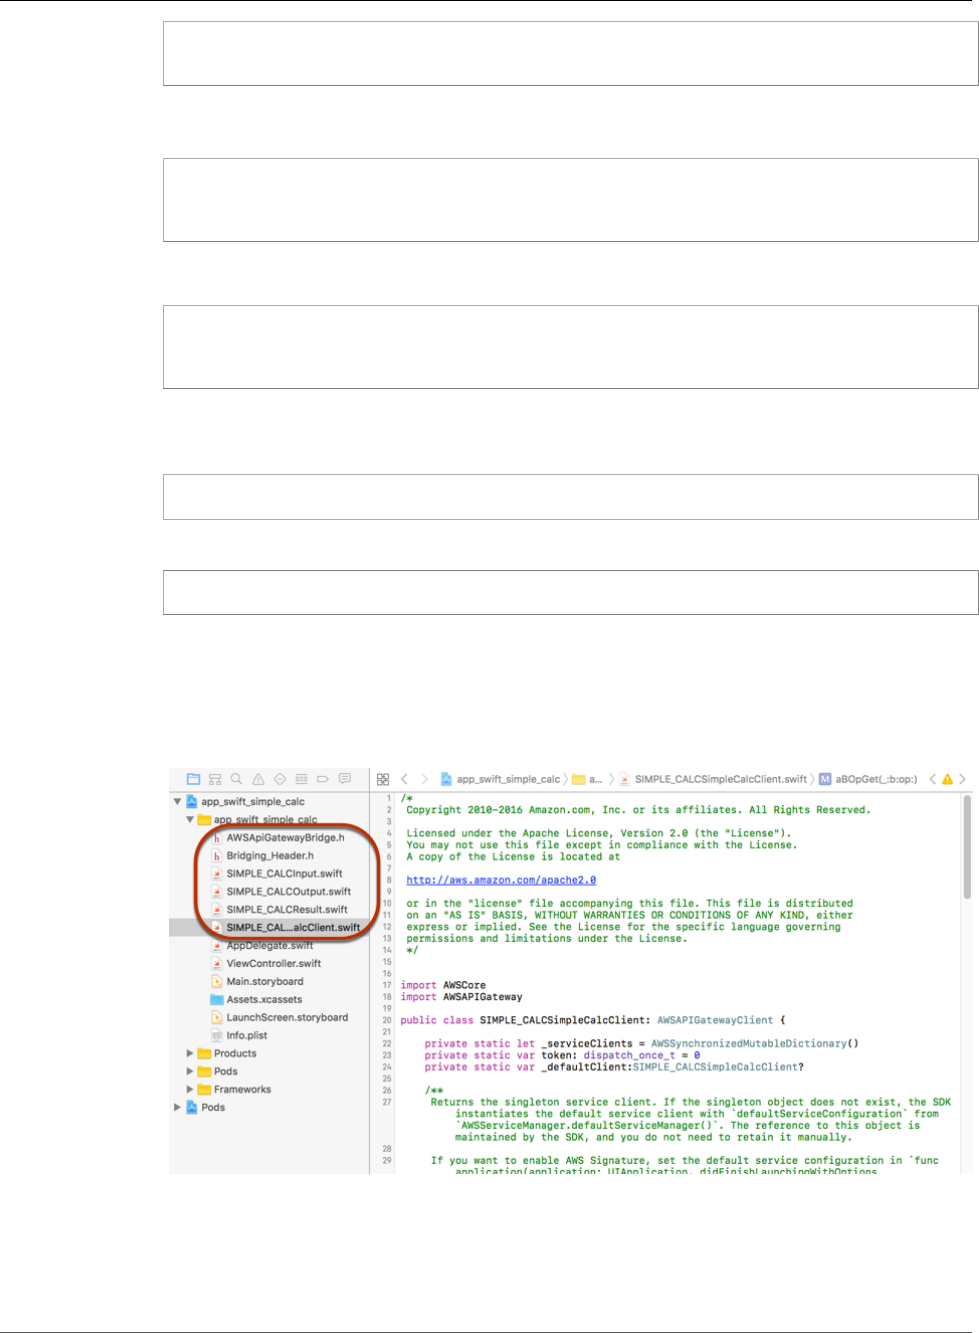Viewport: 979px width, 1333px height.
Task: Open the Find navigator magnifier icon
Action: (237, 779)
